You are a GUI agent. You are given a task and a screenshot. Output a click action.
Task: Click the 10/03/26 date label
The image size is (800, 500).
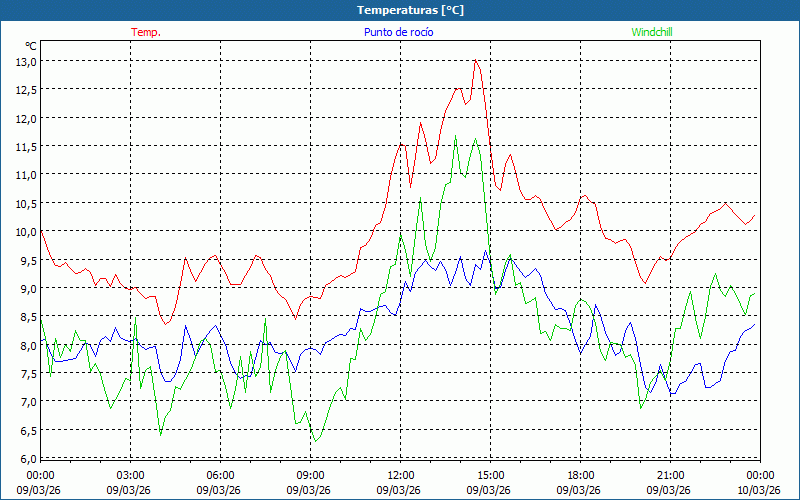759,490
